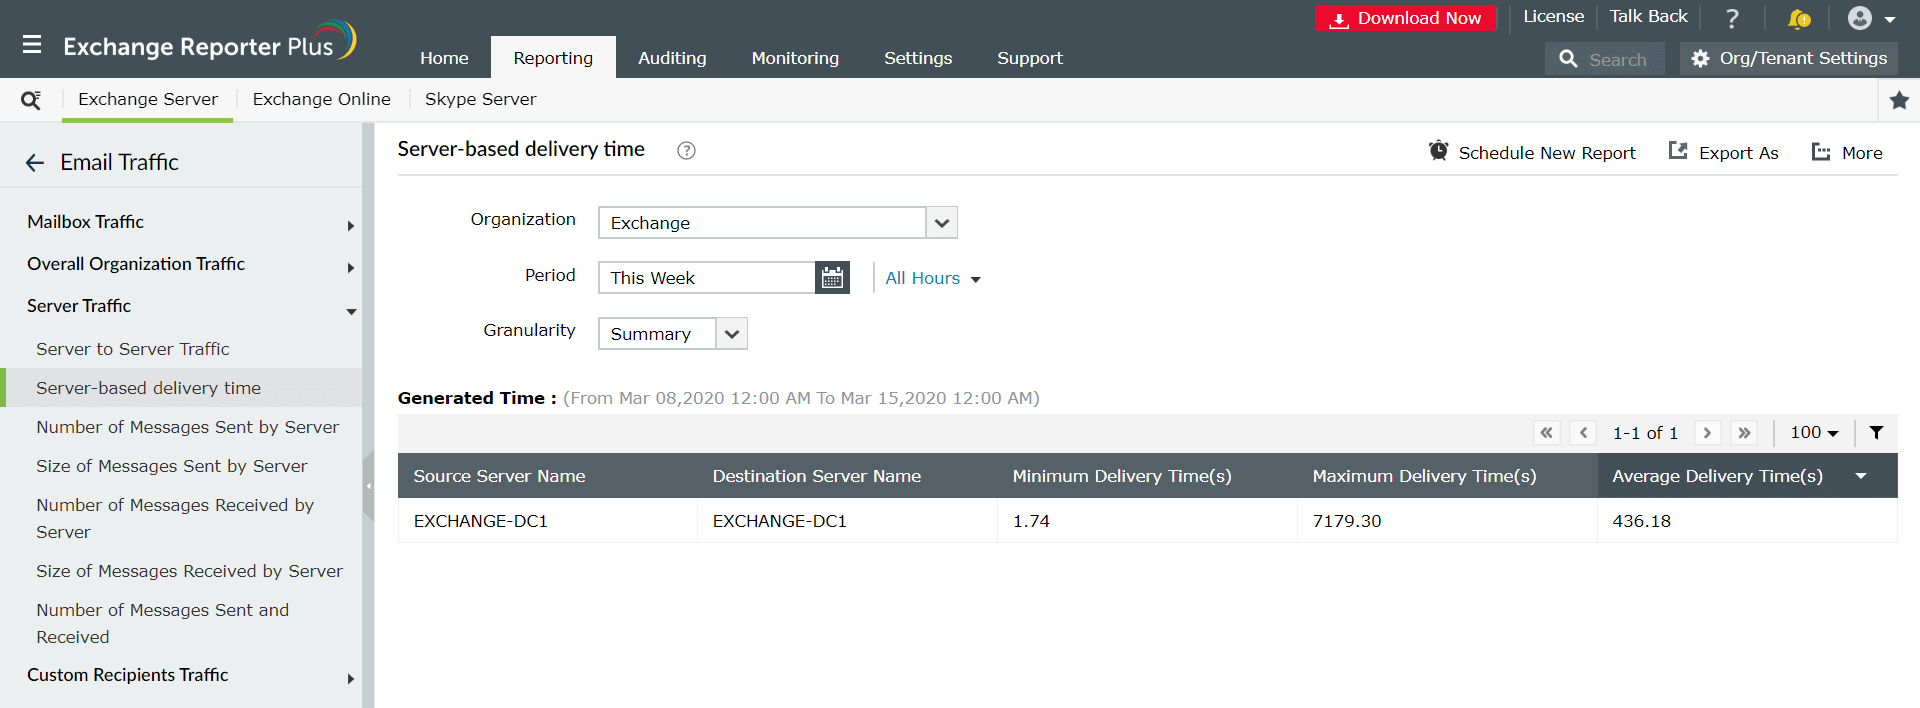Open the License link
This screenshot has height=708, width=1920.
pyautogui.click(x=1553, y=17)
